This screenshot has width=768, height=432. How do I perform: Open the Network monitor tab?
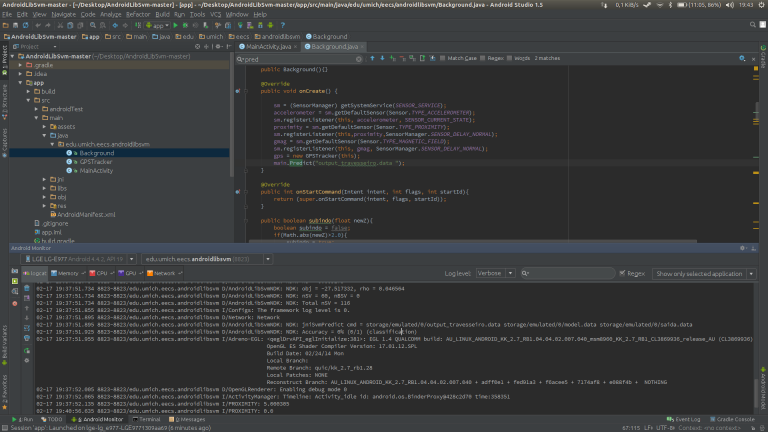(164, 272)
